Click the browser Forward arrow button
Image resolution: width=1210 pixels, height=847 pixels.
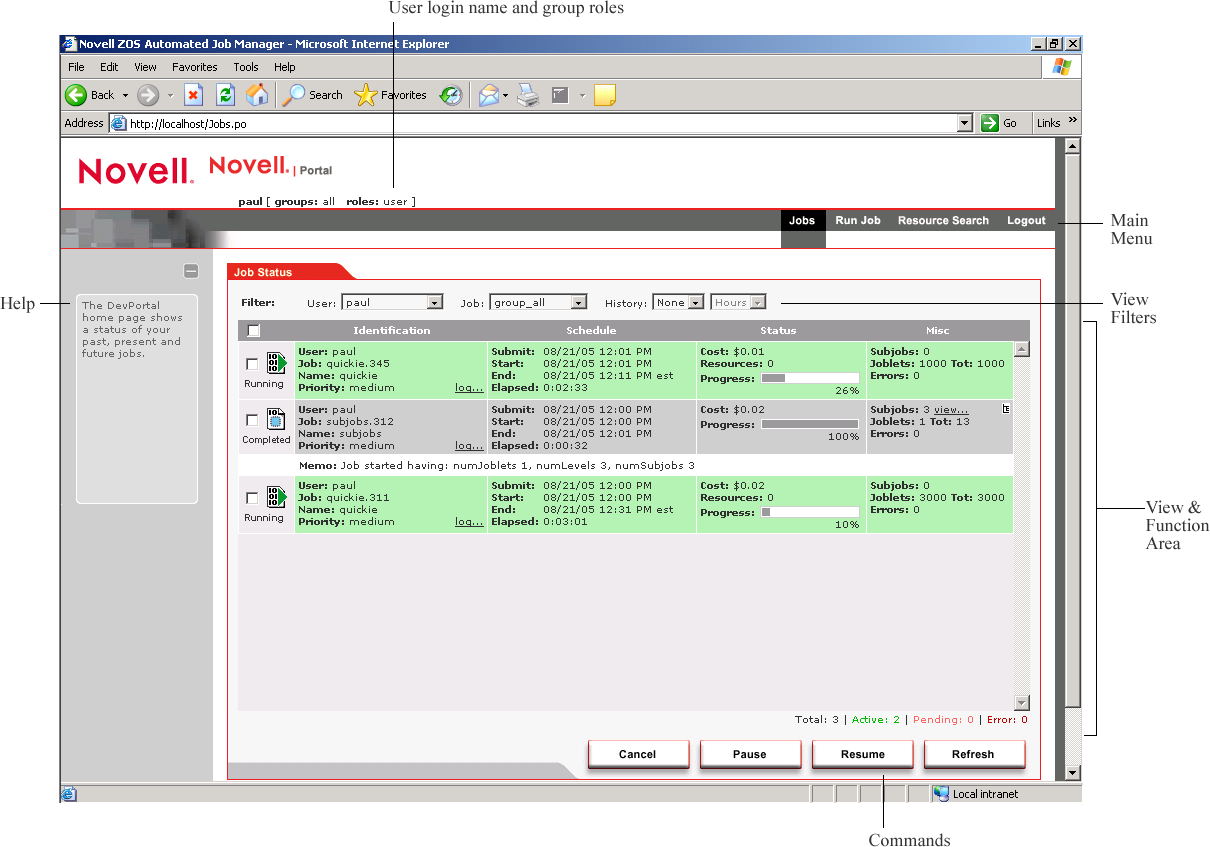[x=148, y=95]
